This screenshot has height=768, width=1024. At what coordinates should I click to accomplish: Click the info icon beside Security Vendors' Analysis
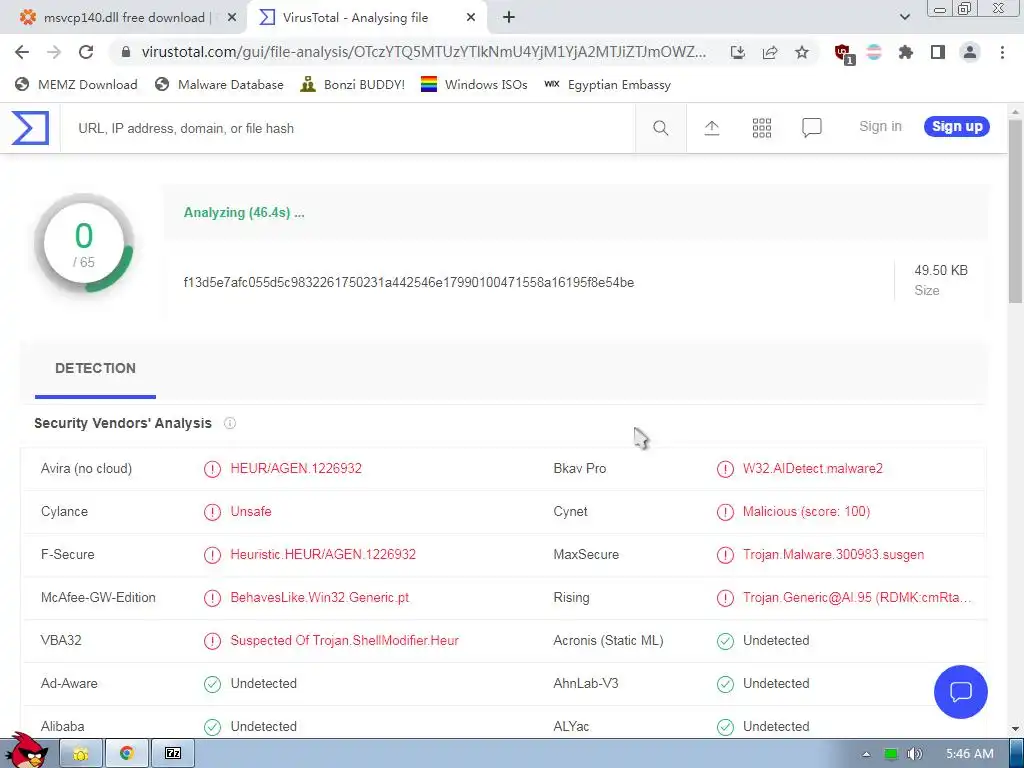[230, 423]
